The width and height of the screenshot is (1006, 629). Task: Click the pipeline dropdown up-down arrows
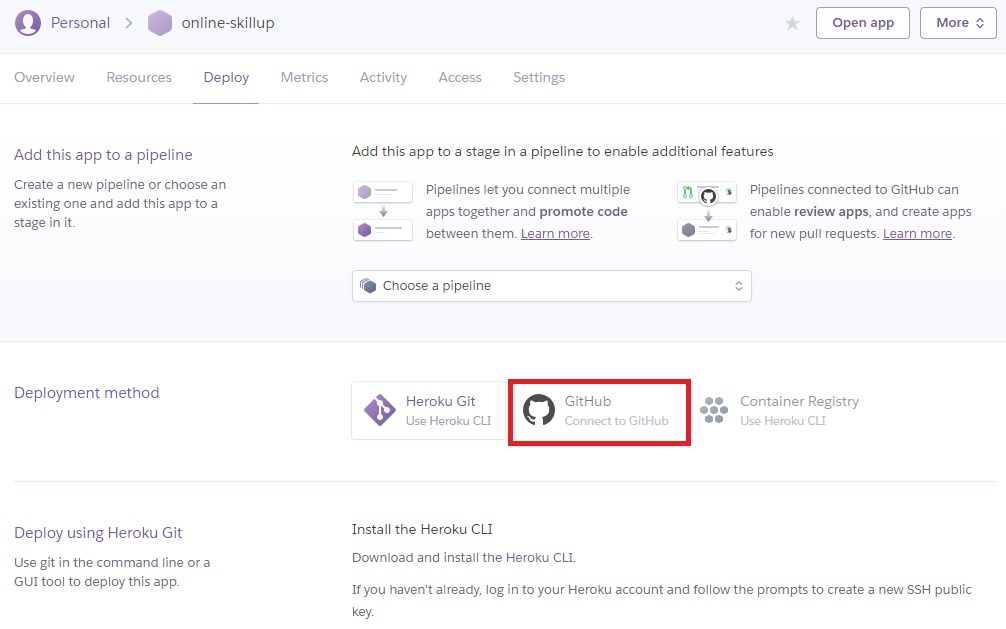[x=738, y=286]
